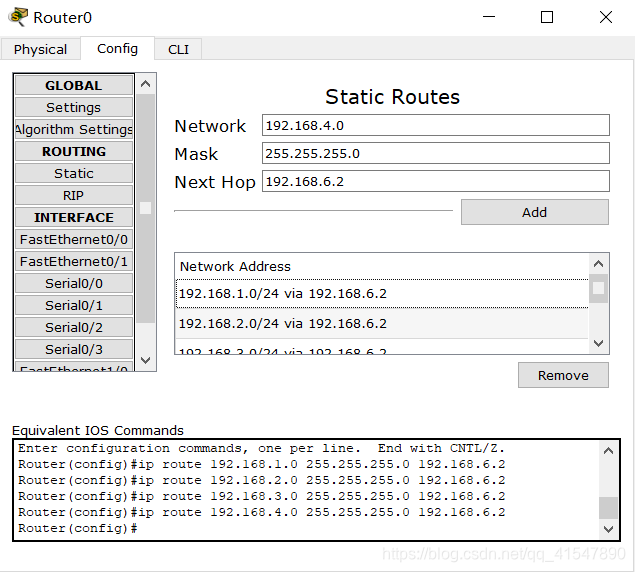Open the CLI tab

178,49
